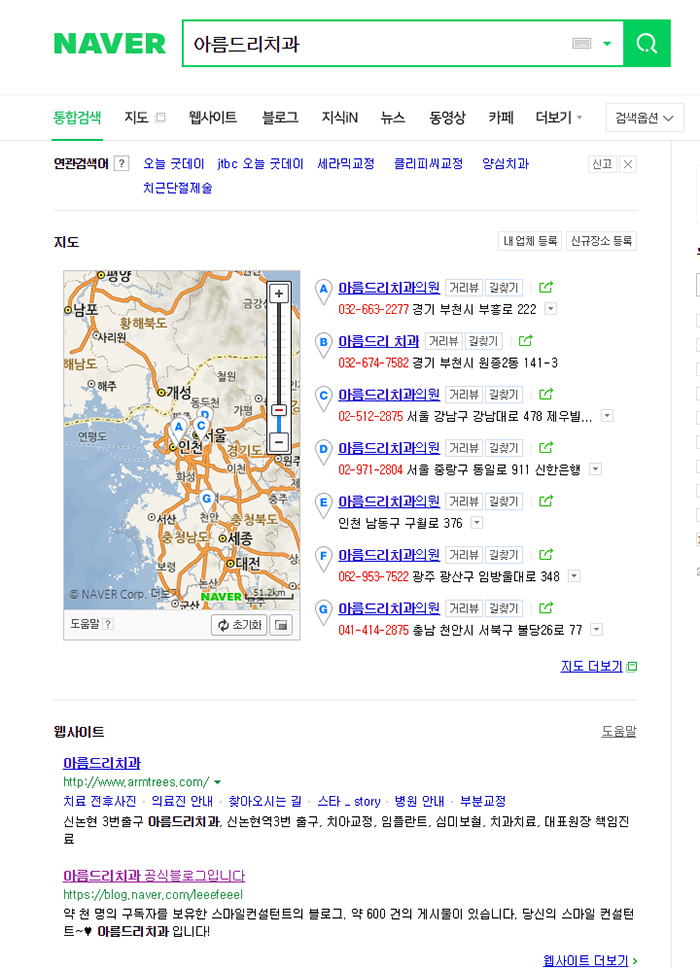
Task: Open 아름드리치과 website result title
Action: (102, 763)
